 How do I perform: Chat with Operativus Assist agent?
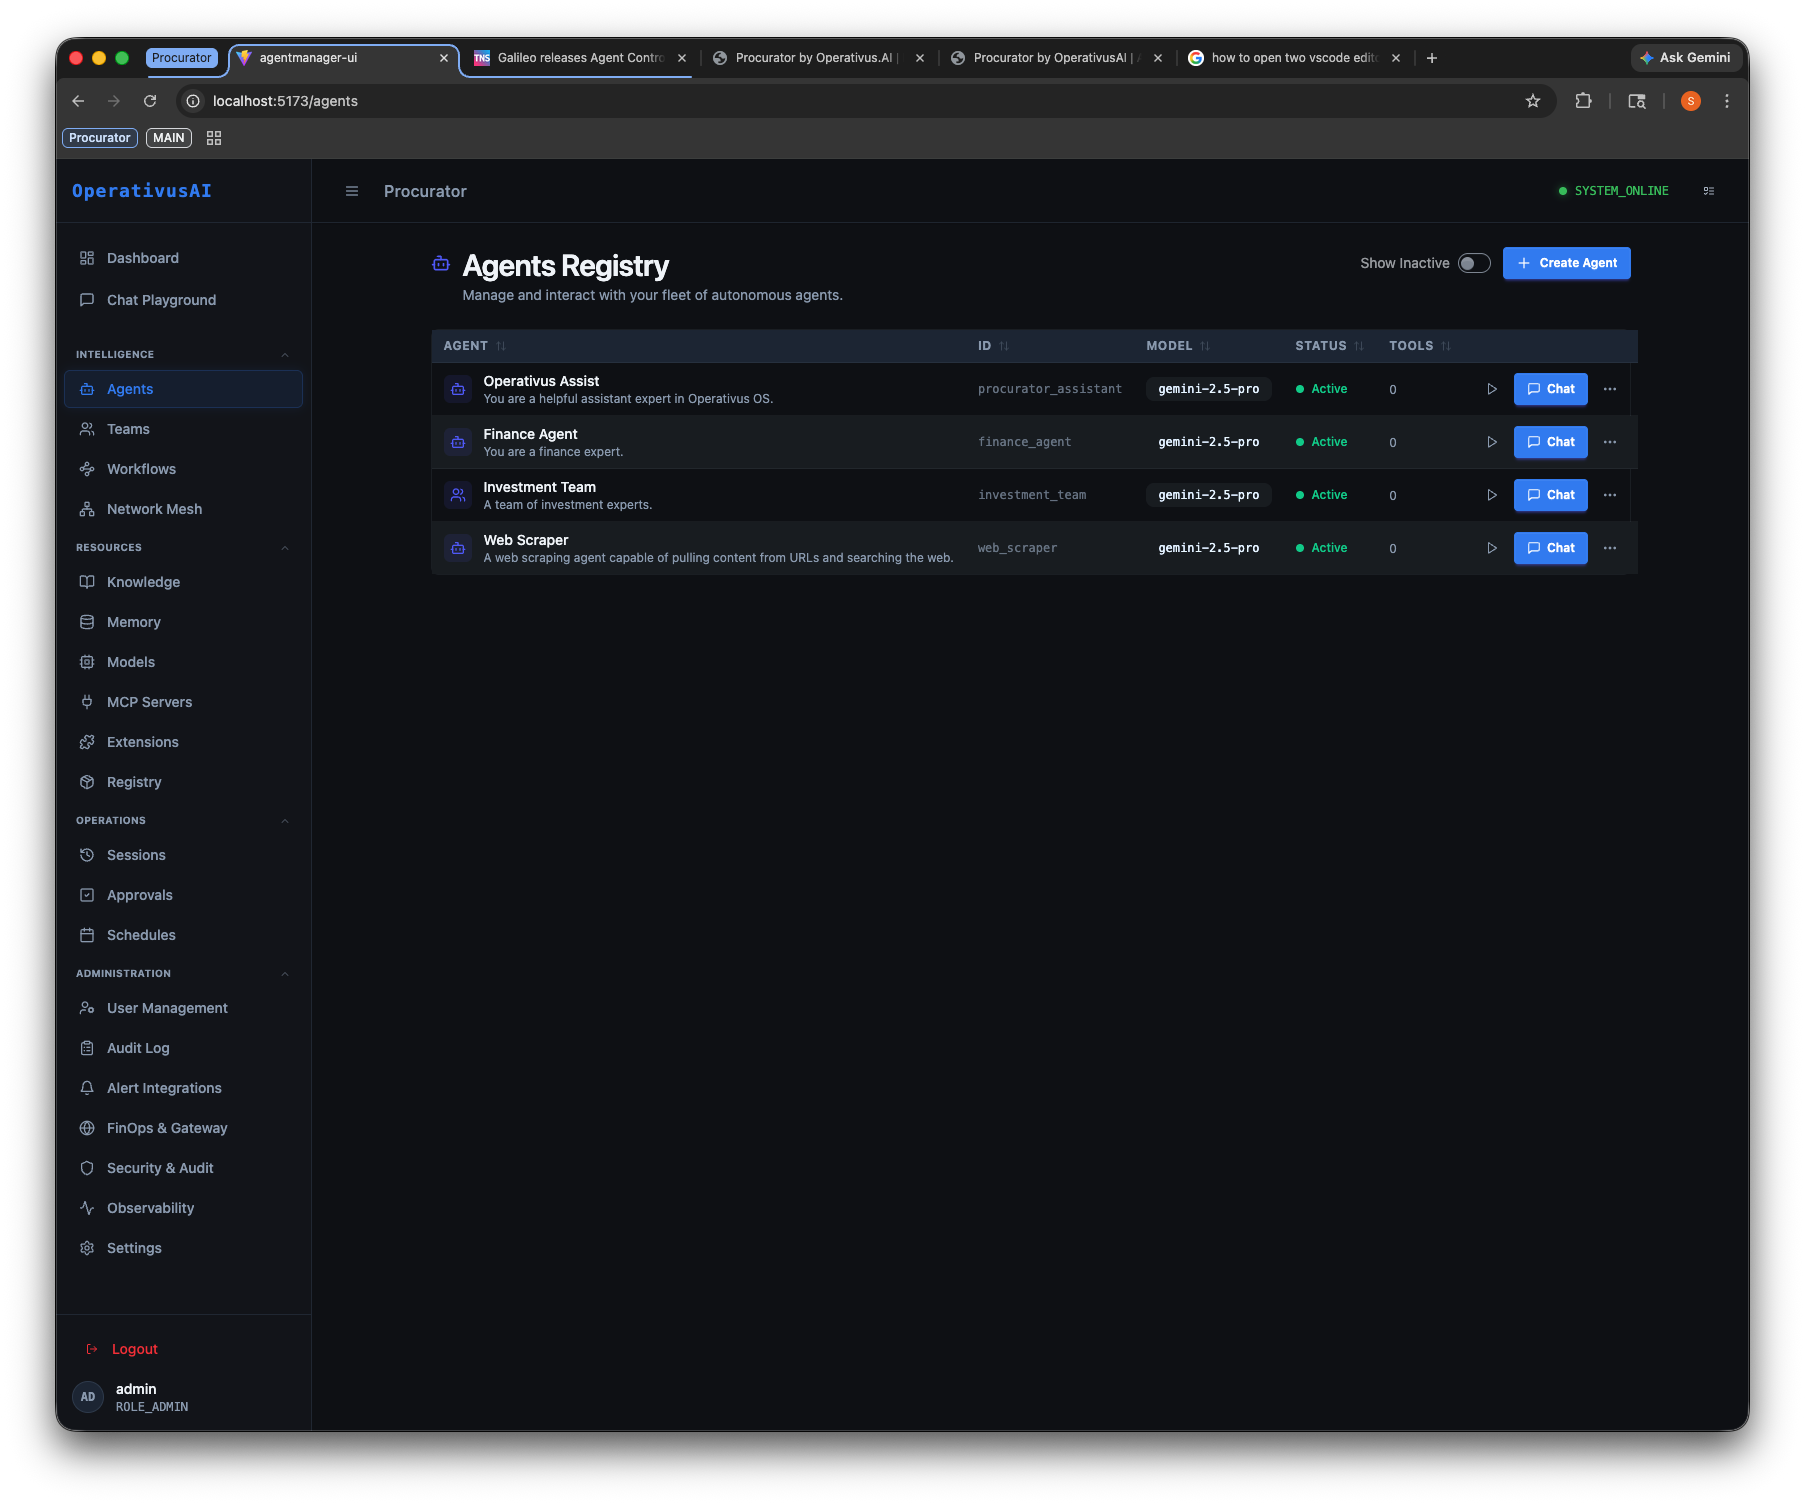pyautogui.click(x=1550, y=389)
